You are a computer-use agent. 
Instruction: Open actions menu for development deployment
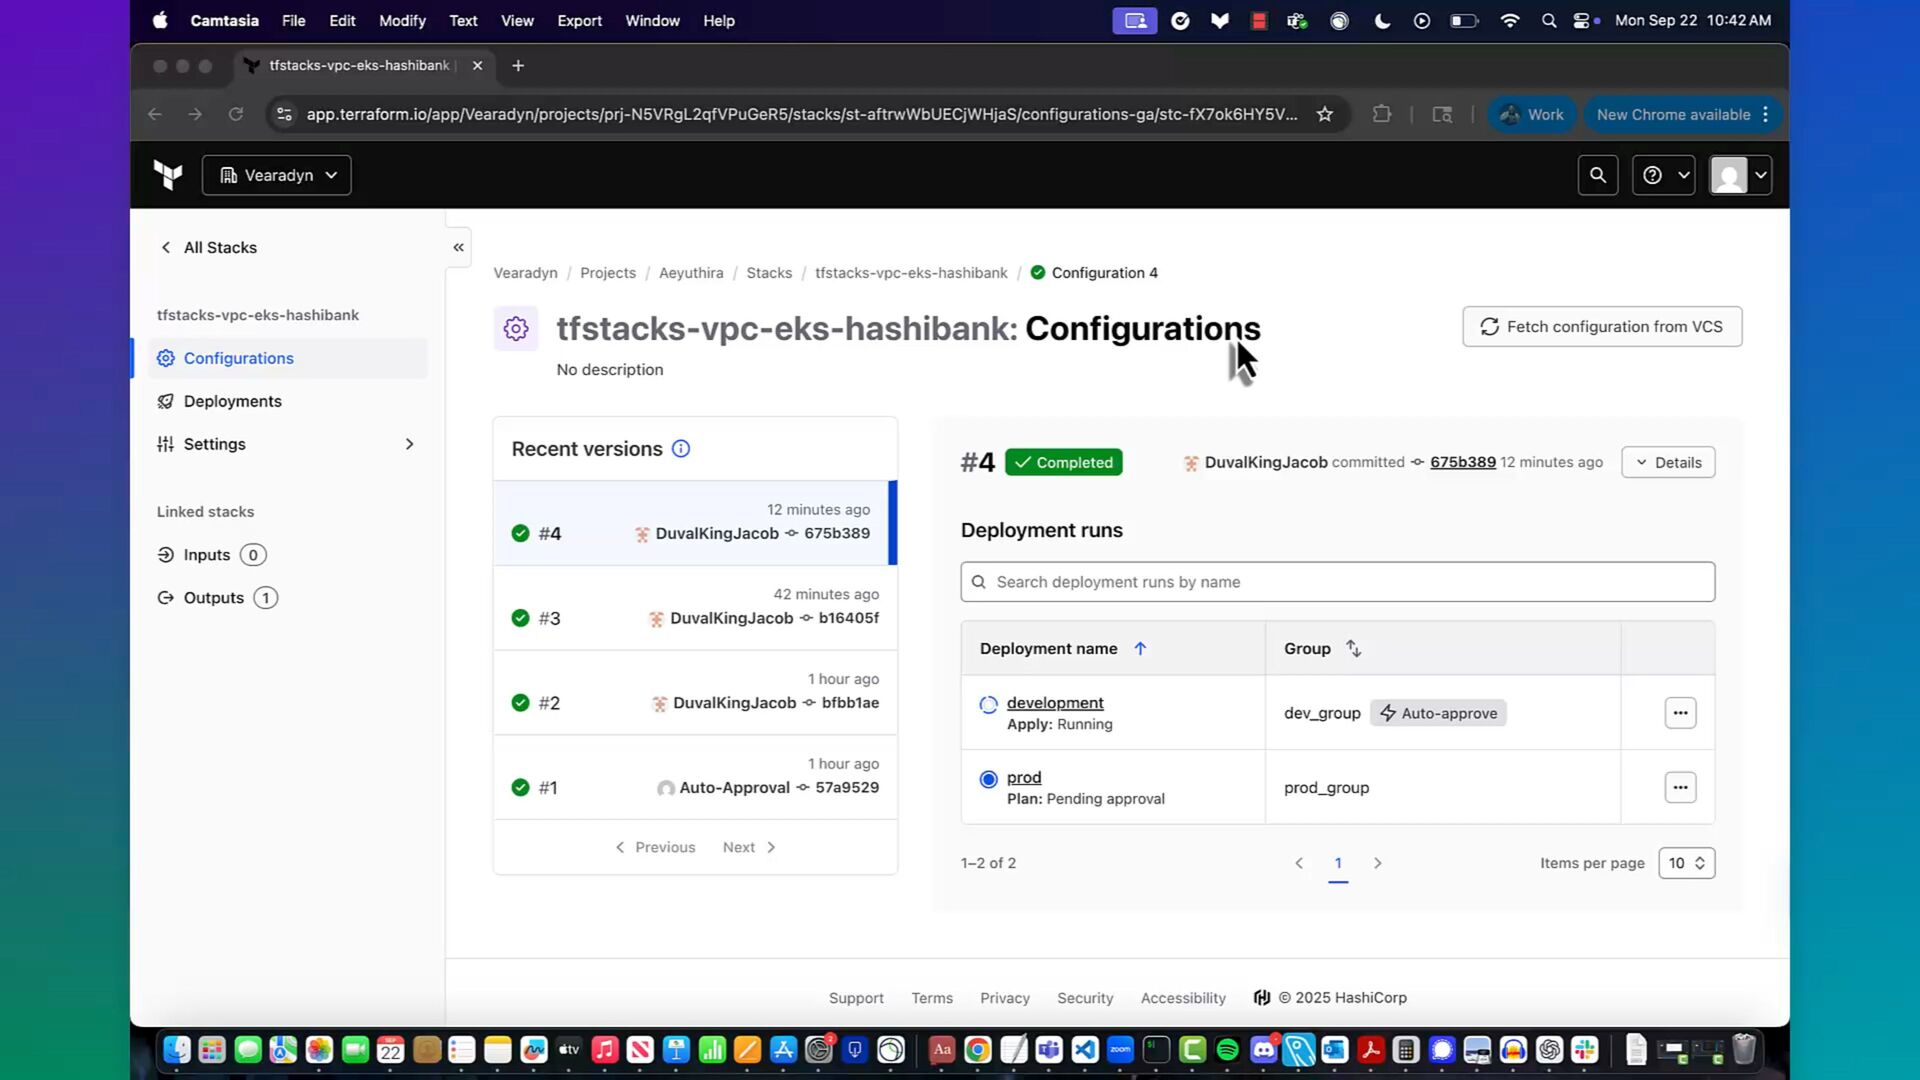(1680, 713)
